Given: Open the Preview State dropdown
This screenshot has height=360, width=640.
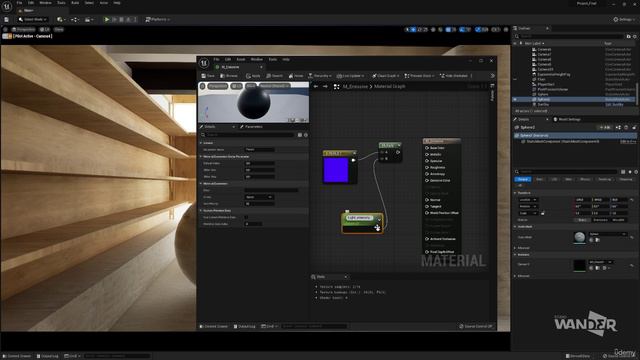Looking at the screenshot, I should [x=419, y=76].
